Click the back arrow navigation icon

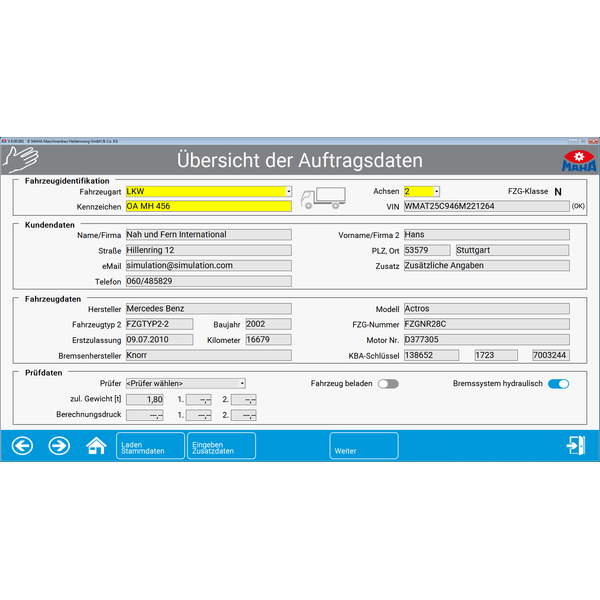pos(22,445)
